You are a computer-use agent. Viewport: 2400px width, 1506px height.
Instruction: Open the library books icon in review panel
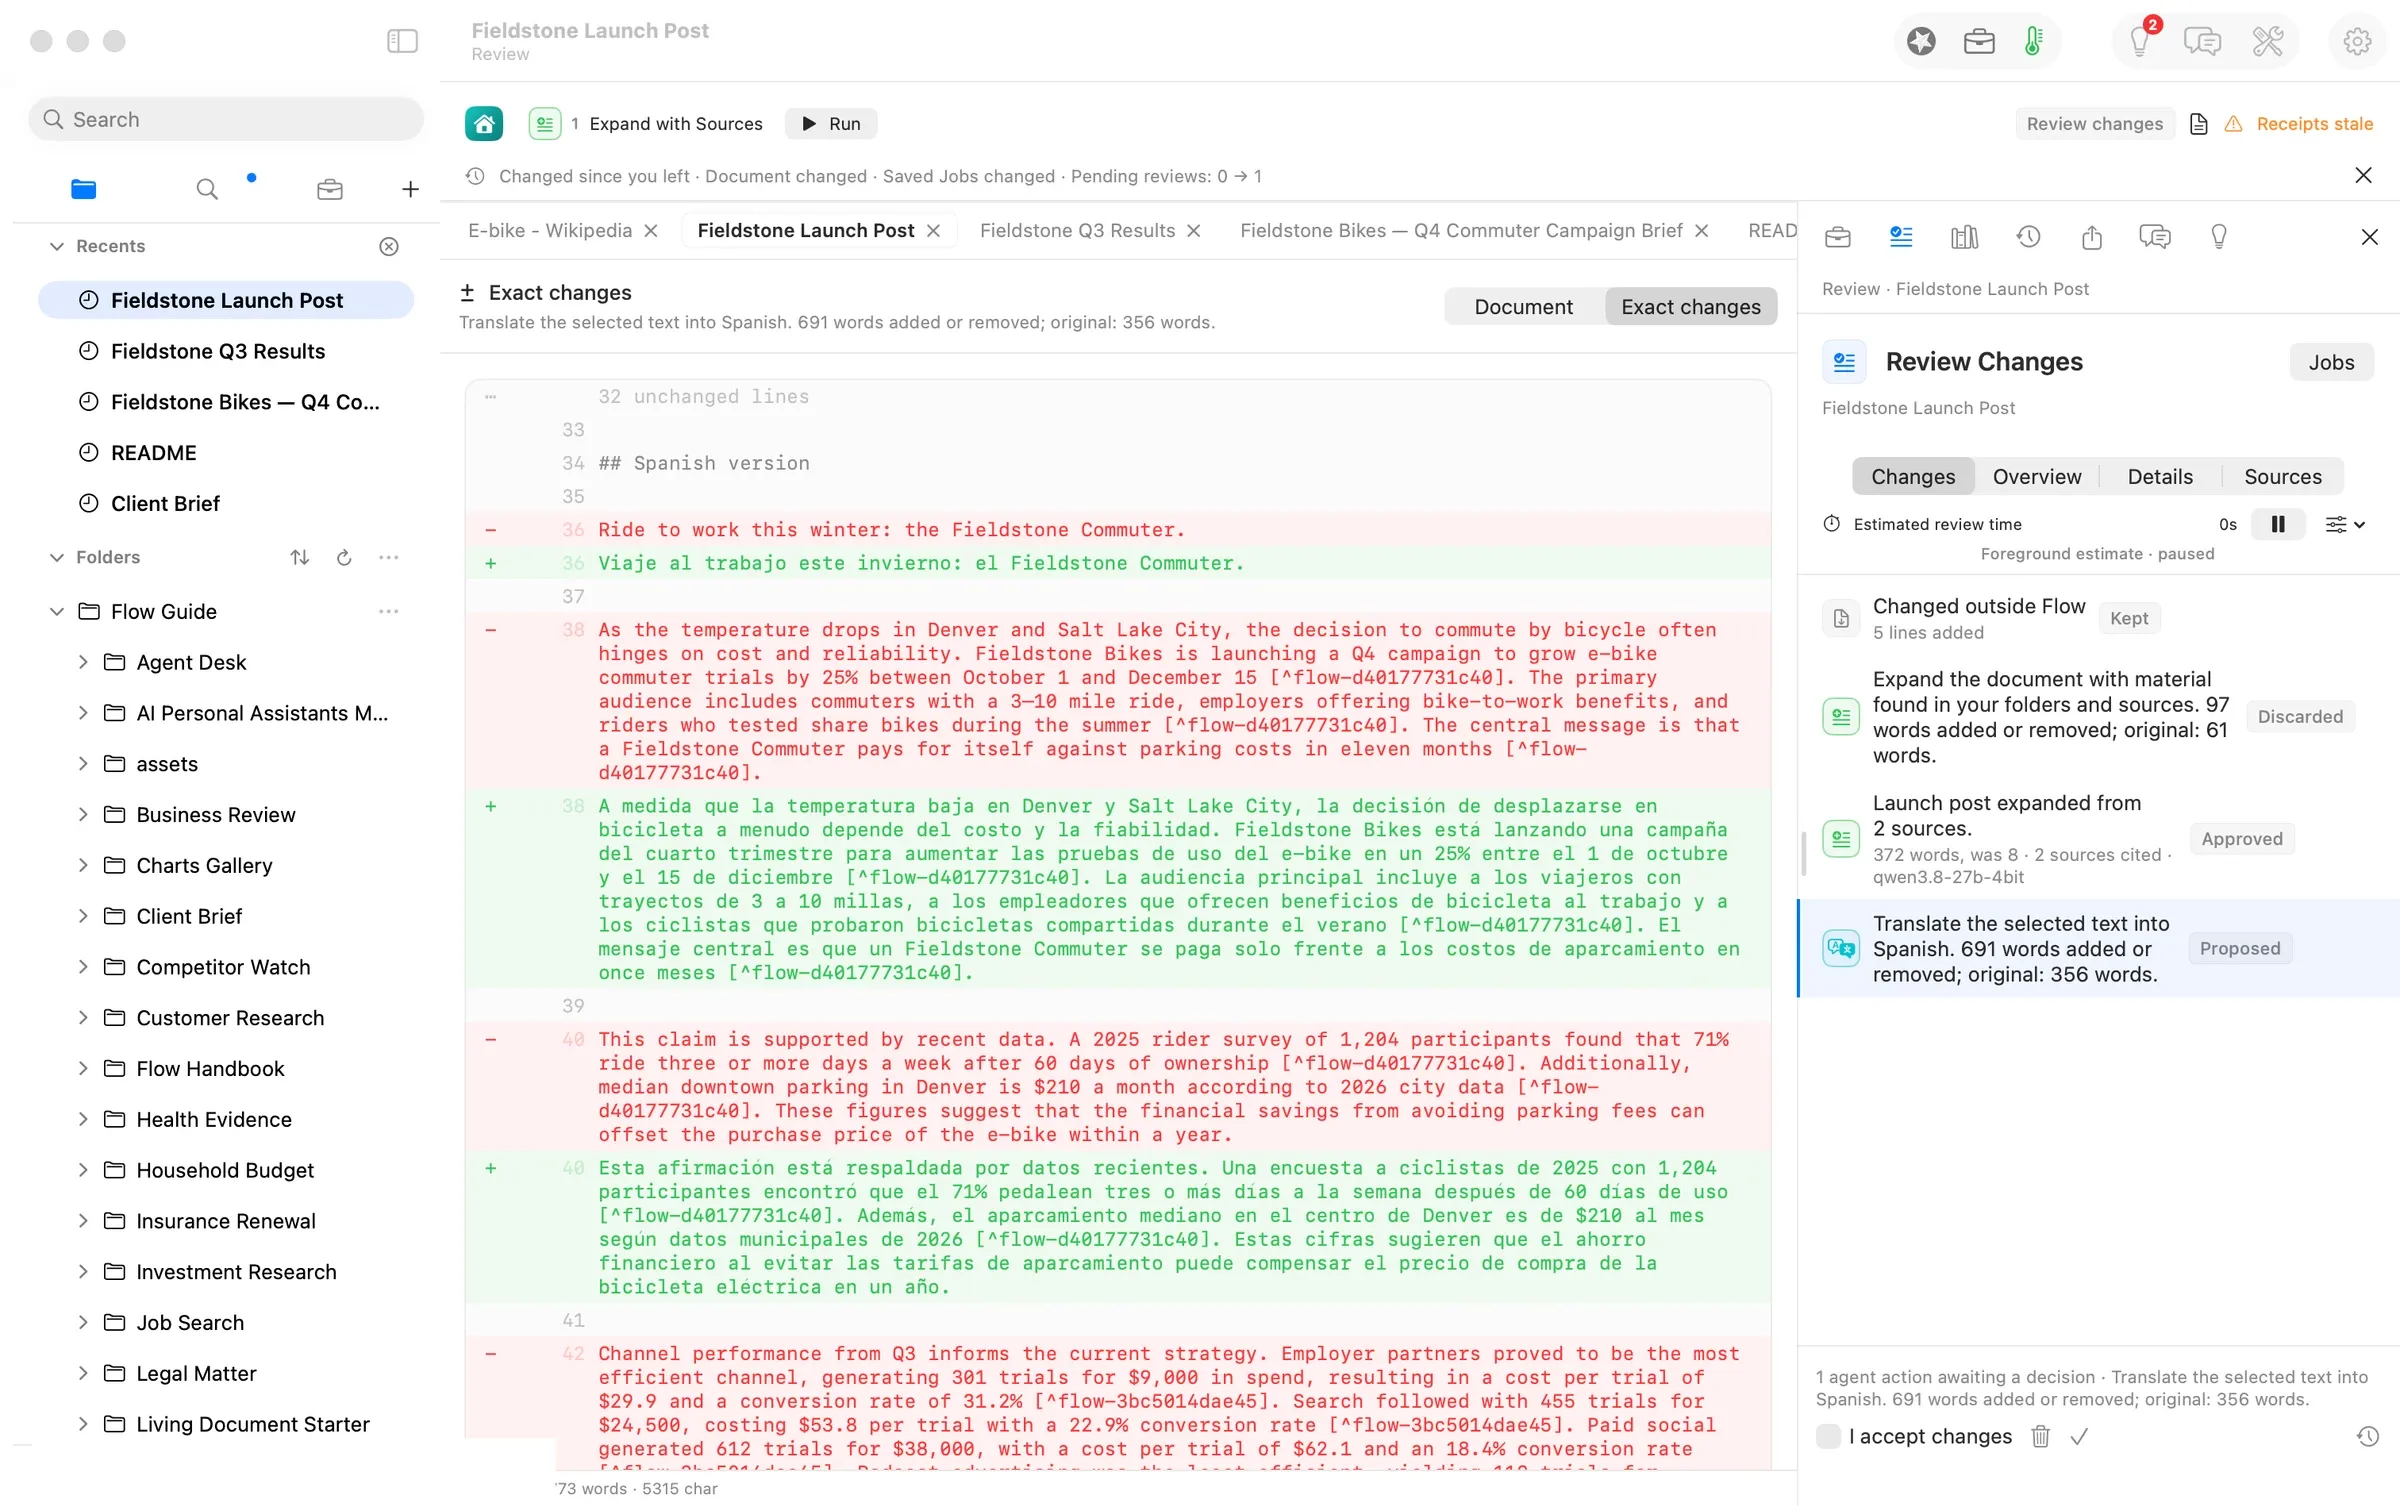[1964, 237]
